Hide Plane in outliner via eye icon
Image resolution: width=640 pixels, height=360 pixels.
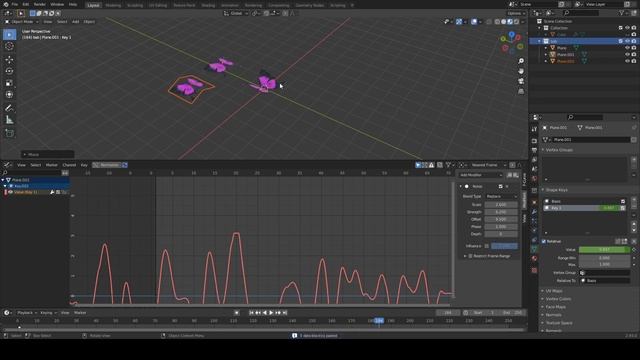pos(627,48)
